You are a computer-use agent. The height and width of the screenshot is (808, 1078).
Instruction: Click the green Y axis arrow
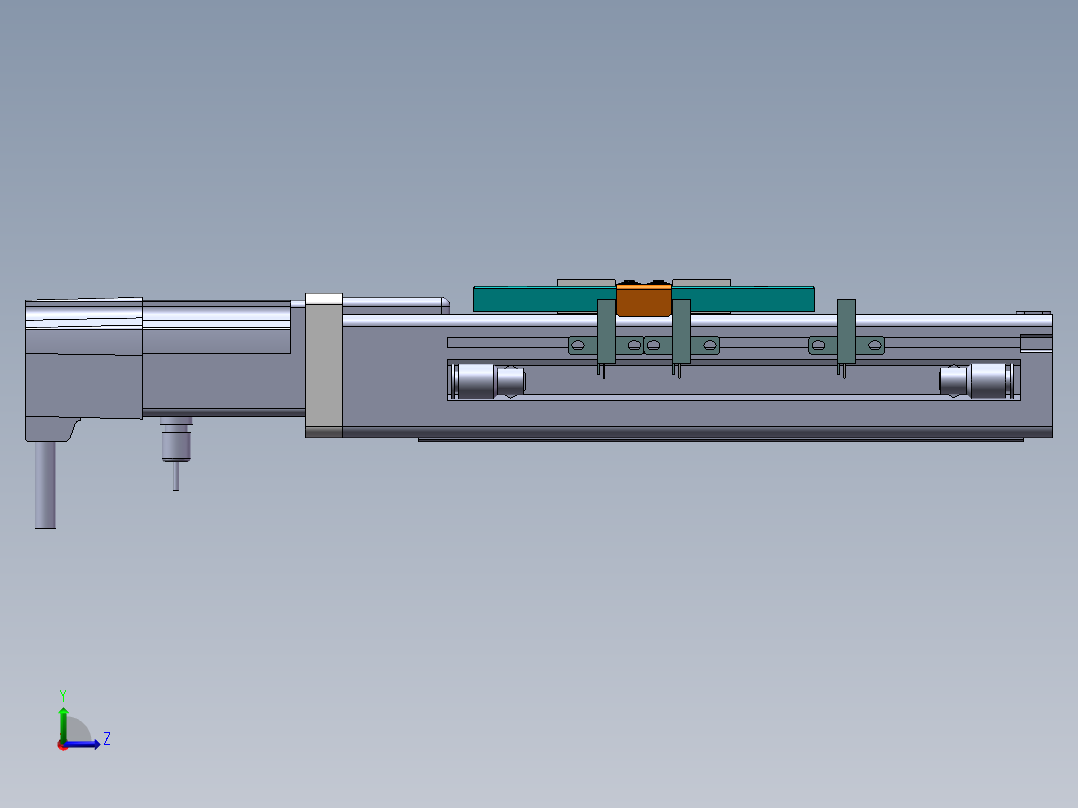pyautogui.click(x=62, y=718)
